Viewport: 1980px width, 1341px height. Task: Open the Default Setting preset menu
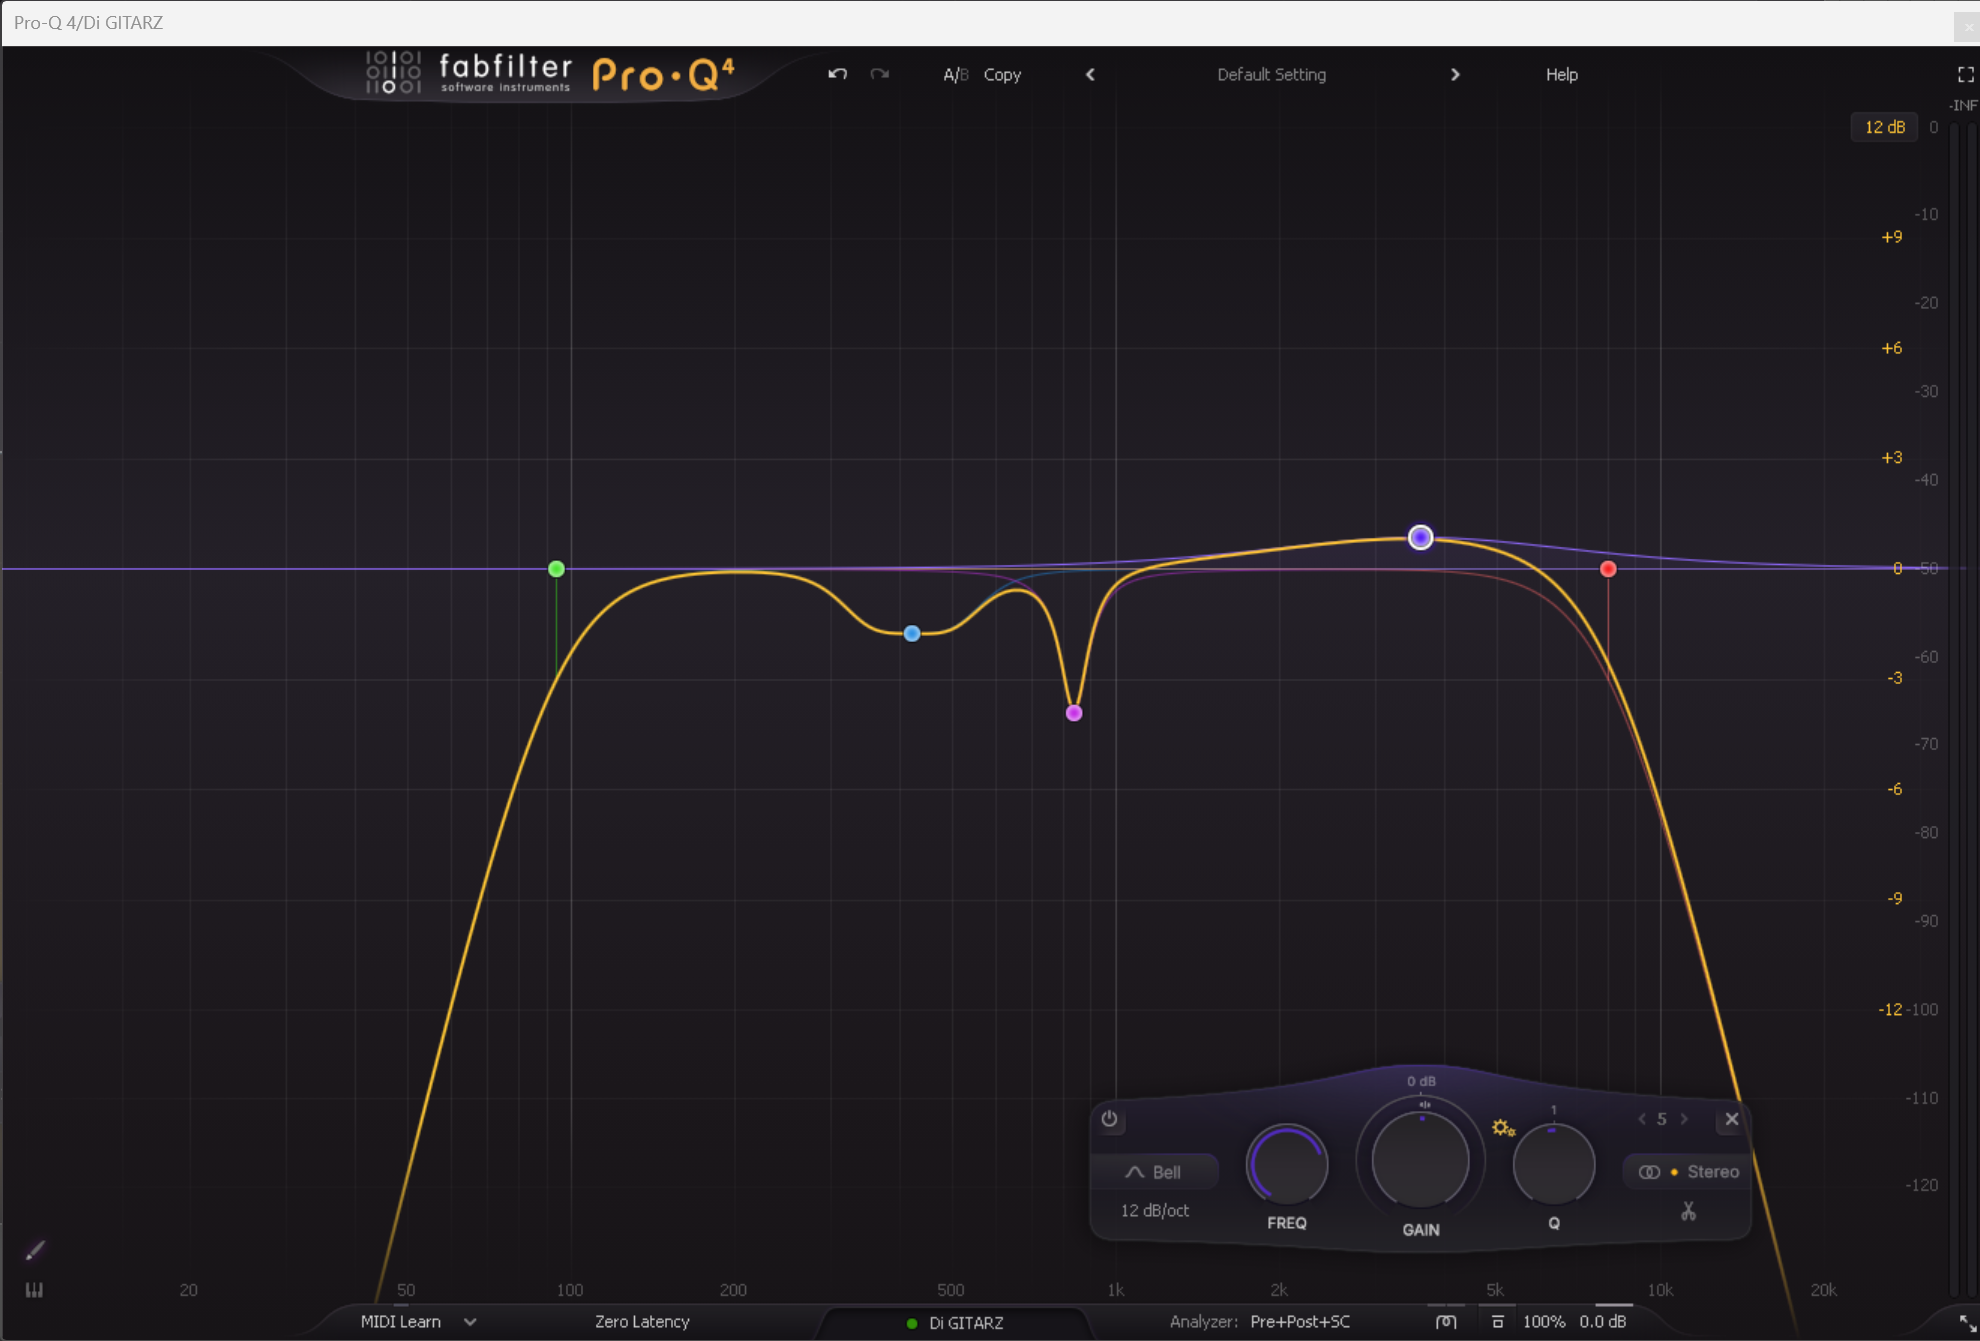(x=1271, y=75)
